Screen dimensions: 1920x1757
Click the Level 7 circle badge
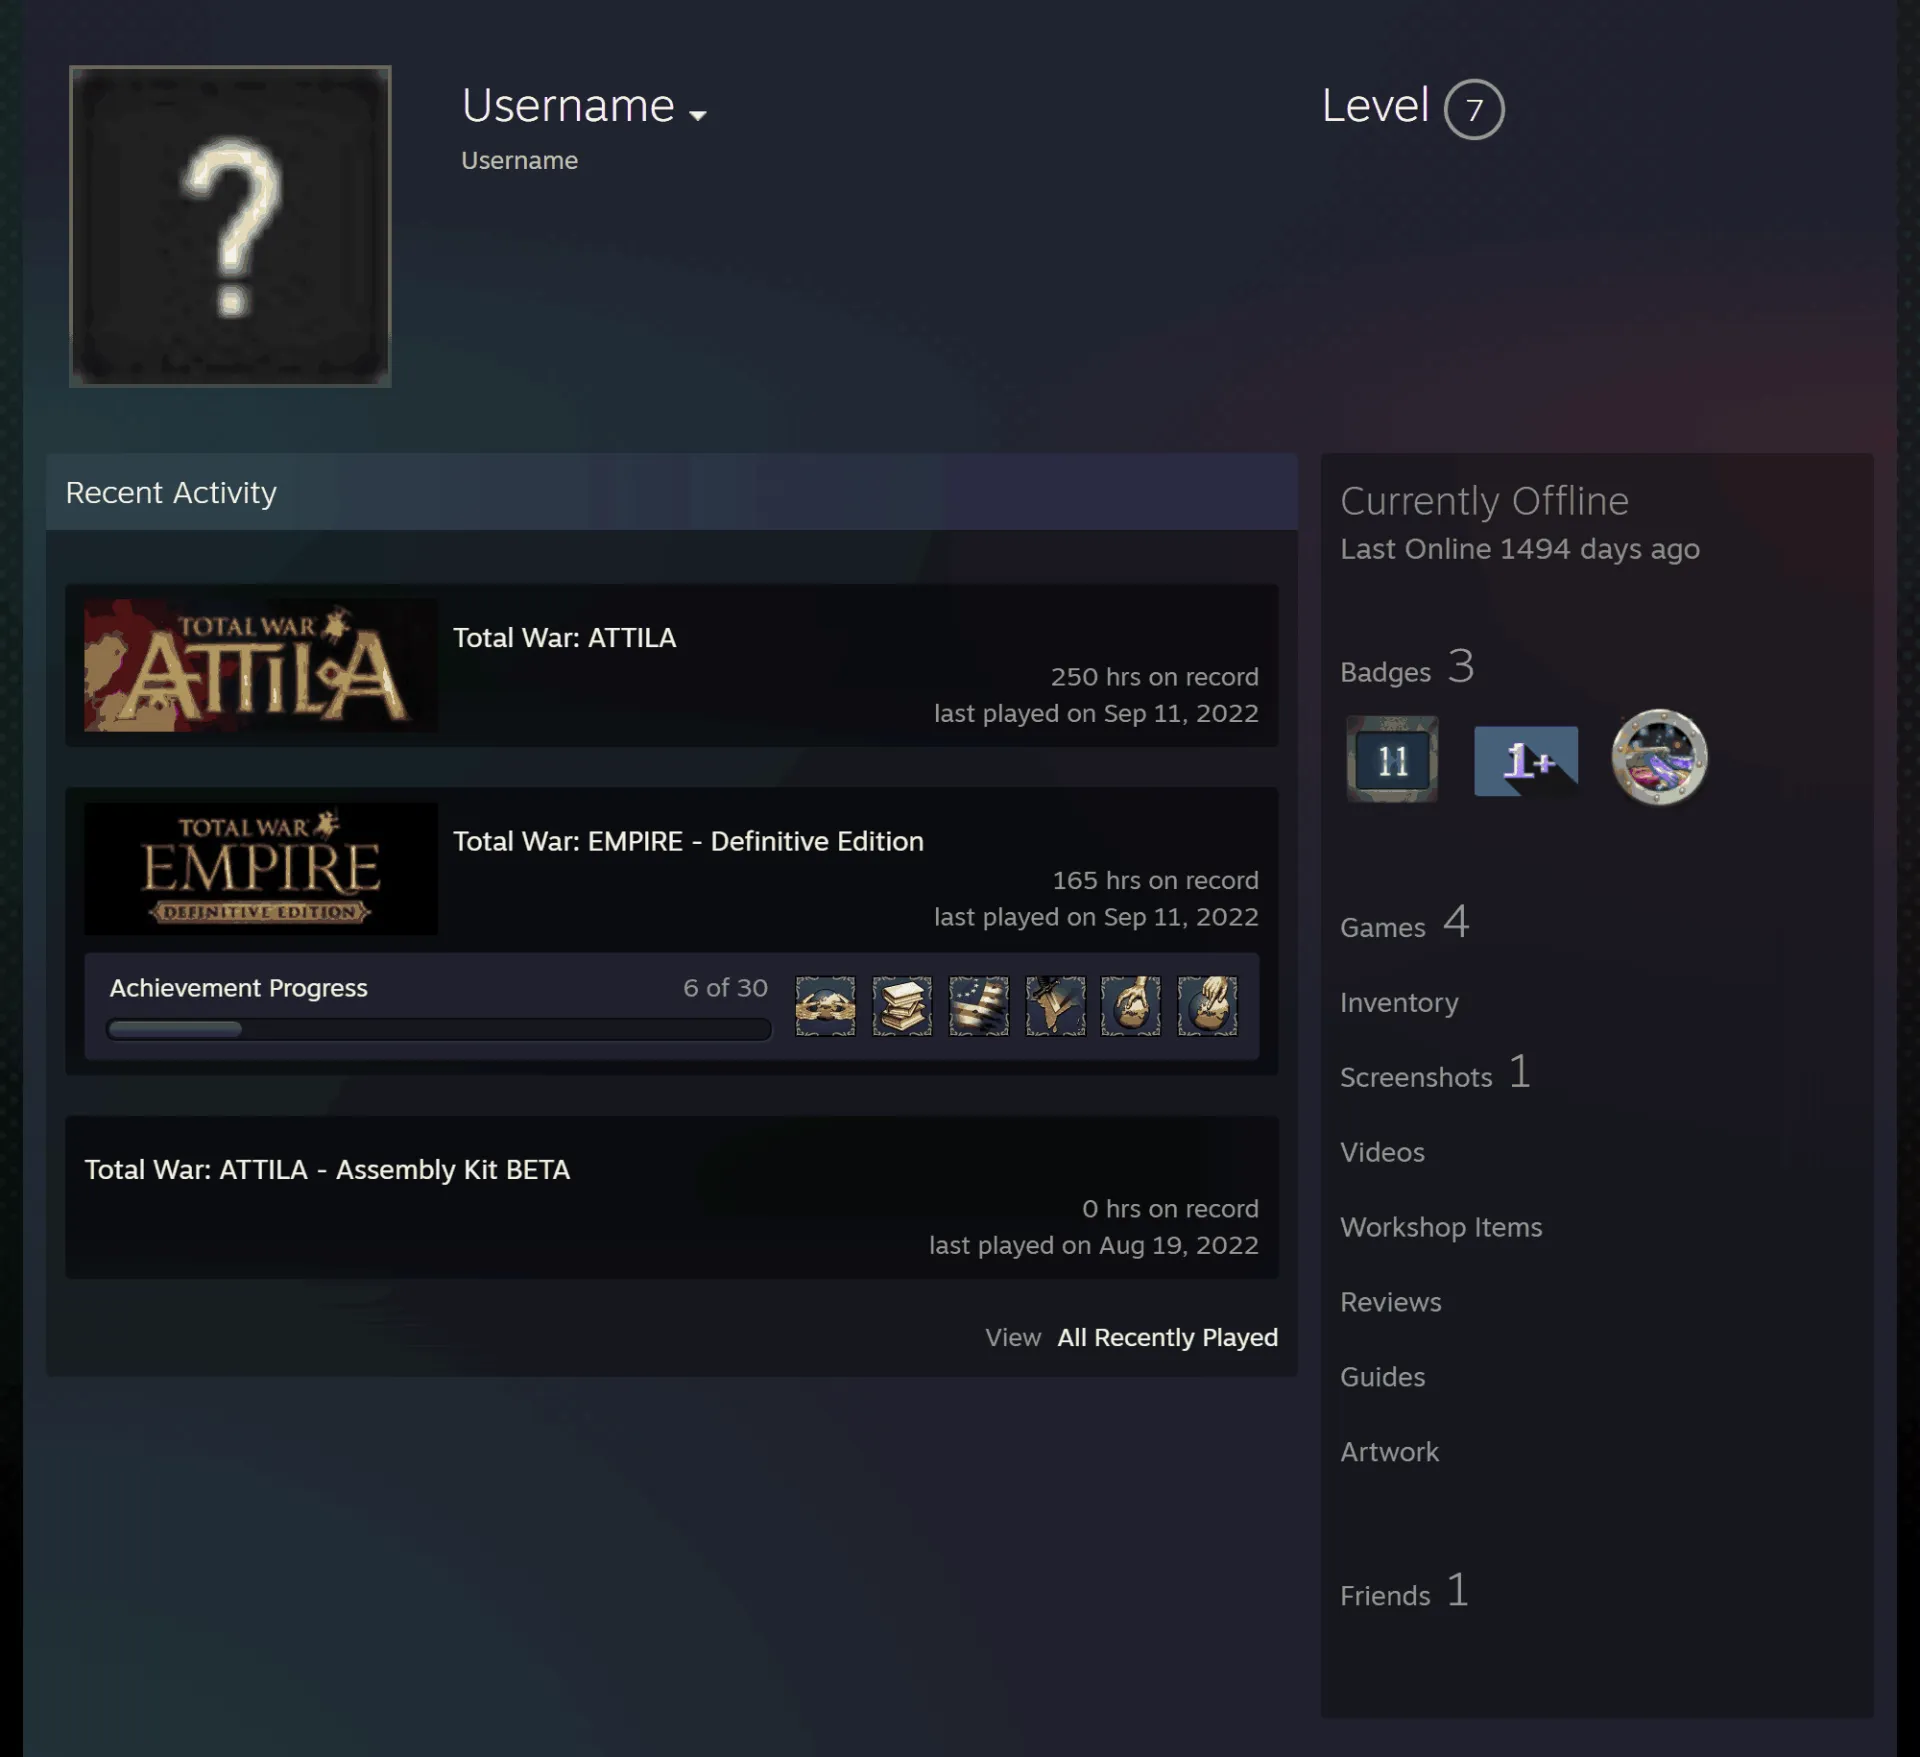pos(1473,109)
